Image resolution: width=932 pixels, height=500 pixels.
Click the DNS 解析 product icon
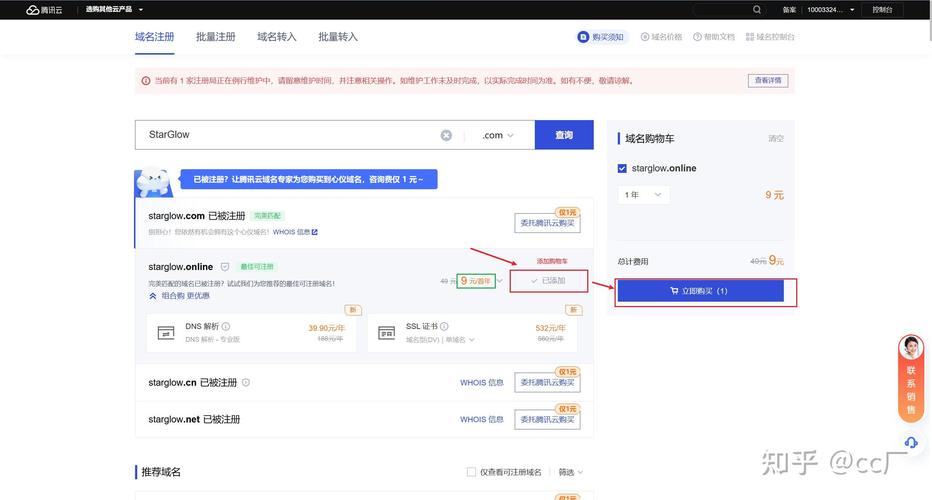click(166, 333)
